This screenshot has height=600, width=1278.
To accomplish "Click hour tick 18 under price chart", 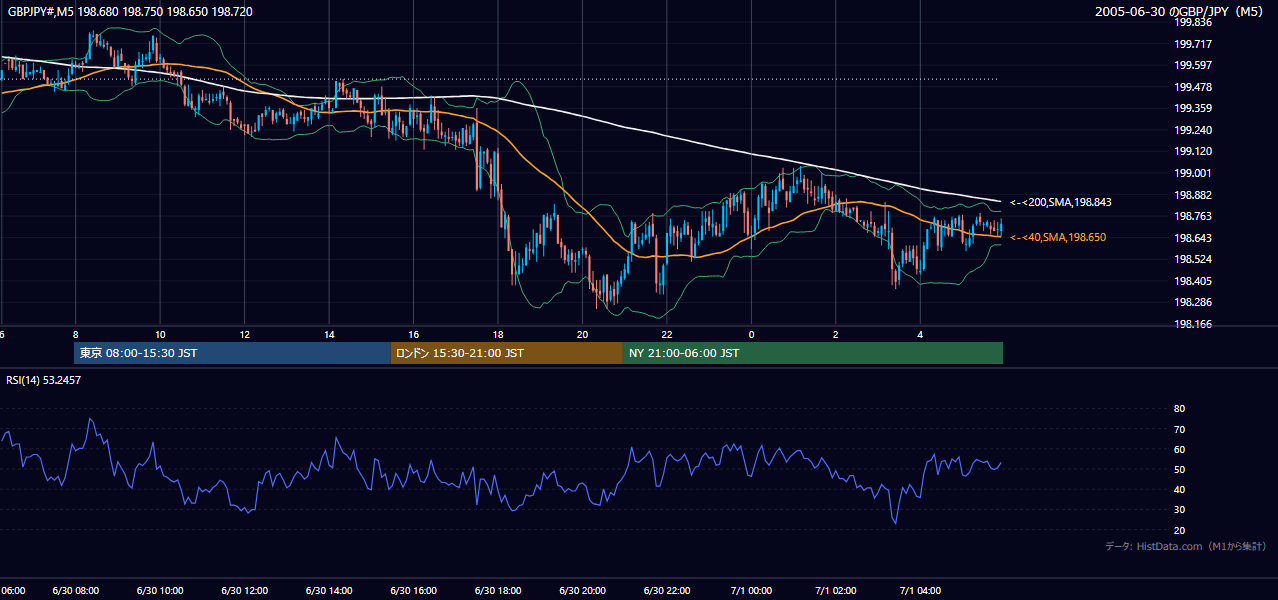I will pyautogui.click(x=499, y=335).
